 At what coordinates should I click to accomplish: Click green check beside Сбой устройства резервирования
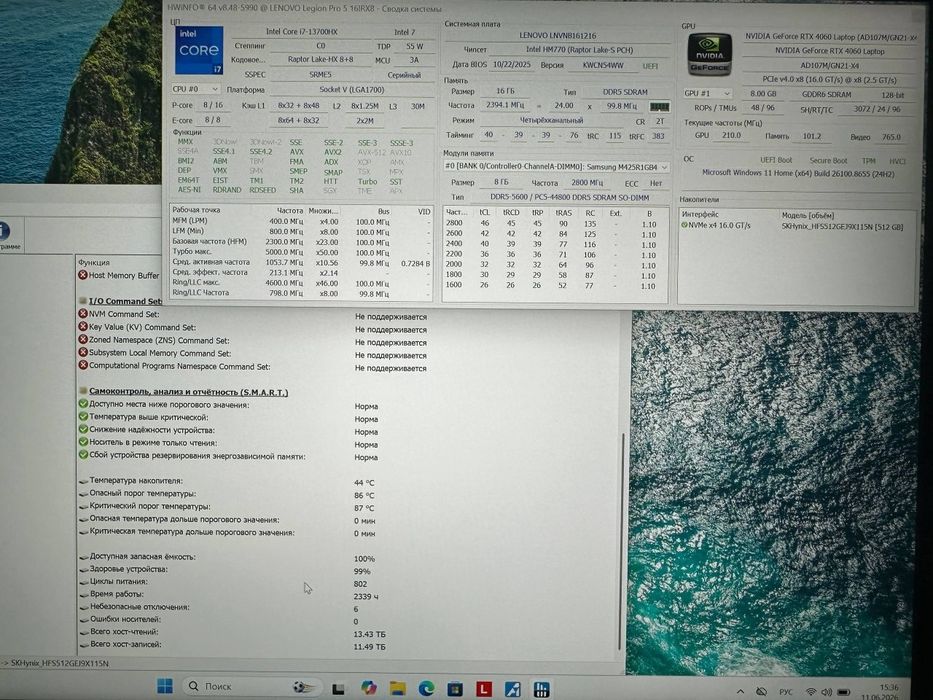pos(83,455)
